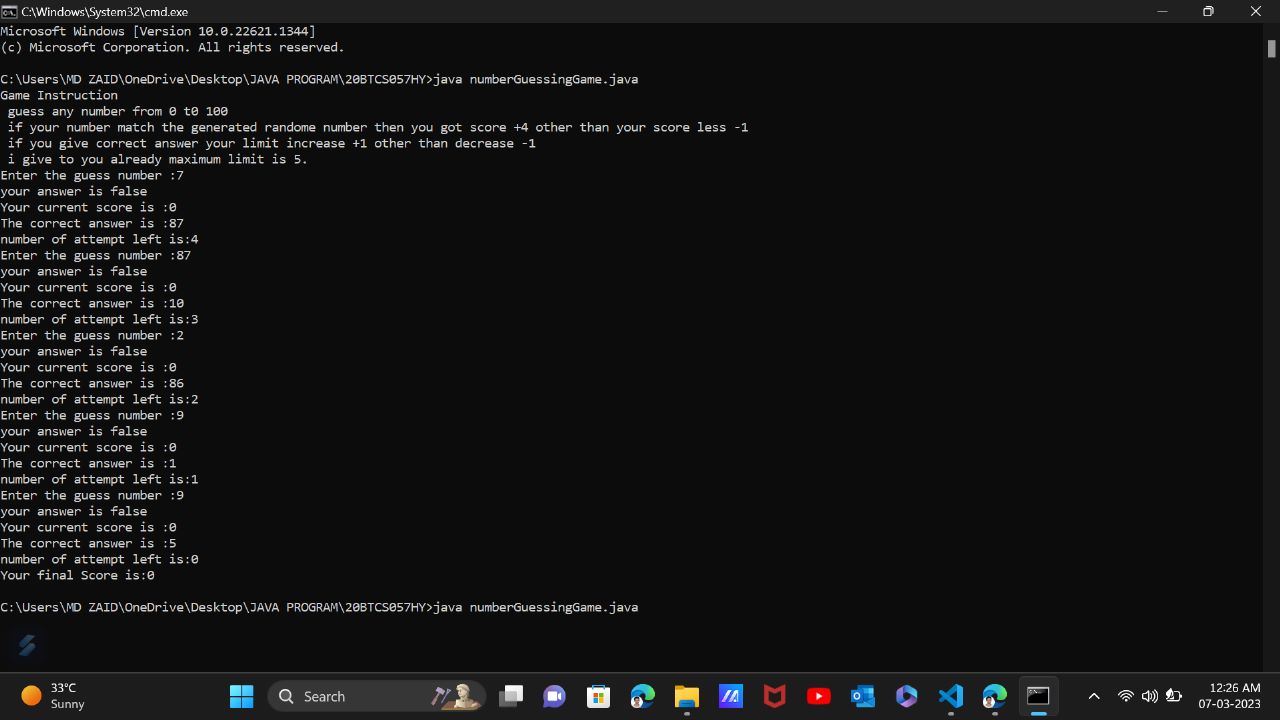Open the blue M app on the taskbar
This screenshot has height=720, width=1280.
click(x=730, y=696)
